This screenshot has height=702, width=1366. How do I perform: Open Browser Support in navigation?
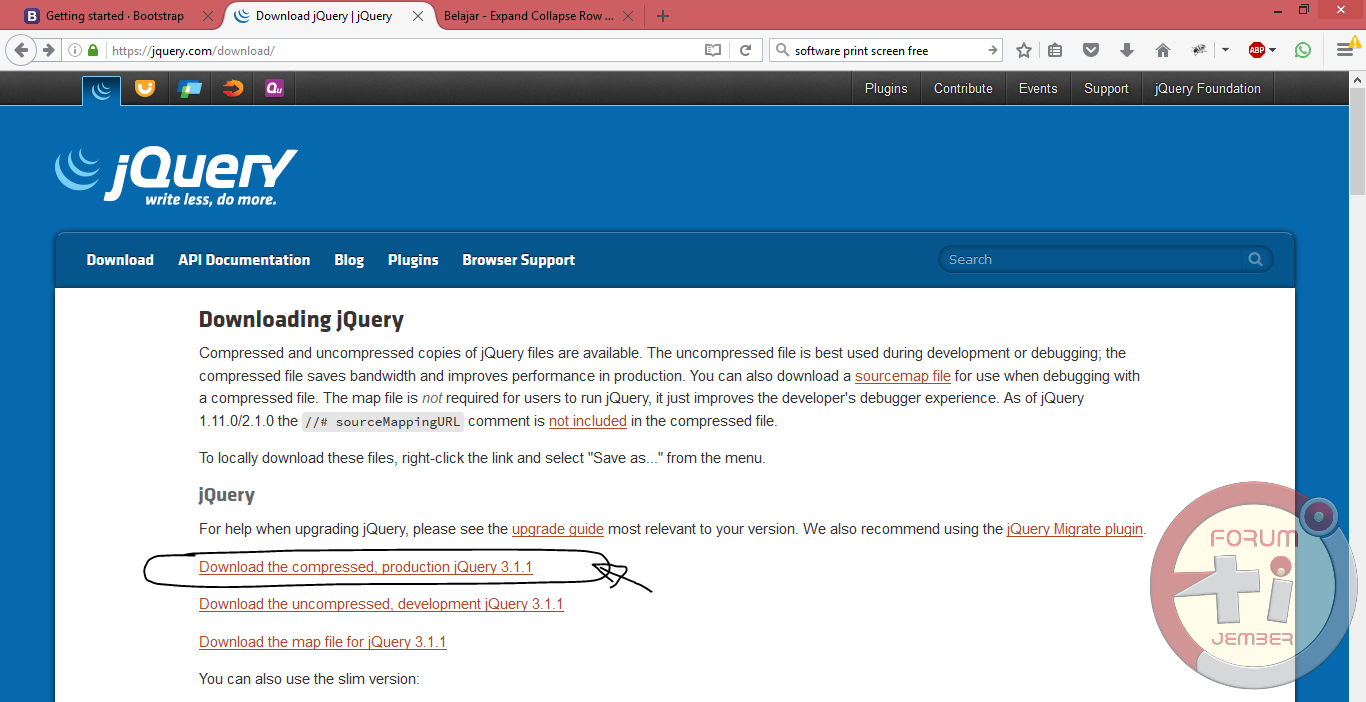pyautogui.click(x=518, y=260)
